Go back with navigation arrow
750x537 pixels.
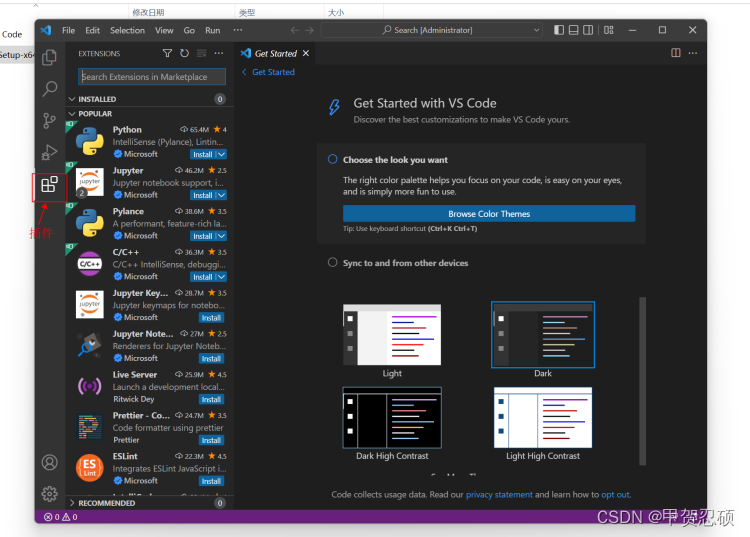[295, 30]
